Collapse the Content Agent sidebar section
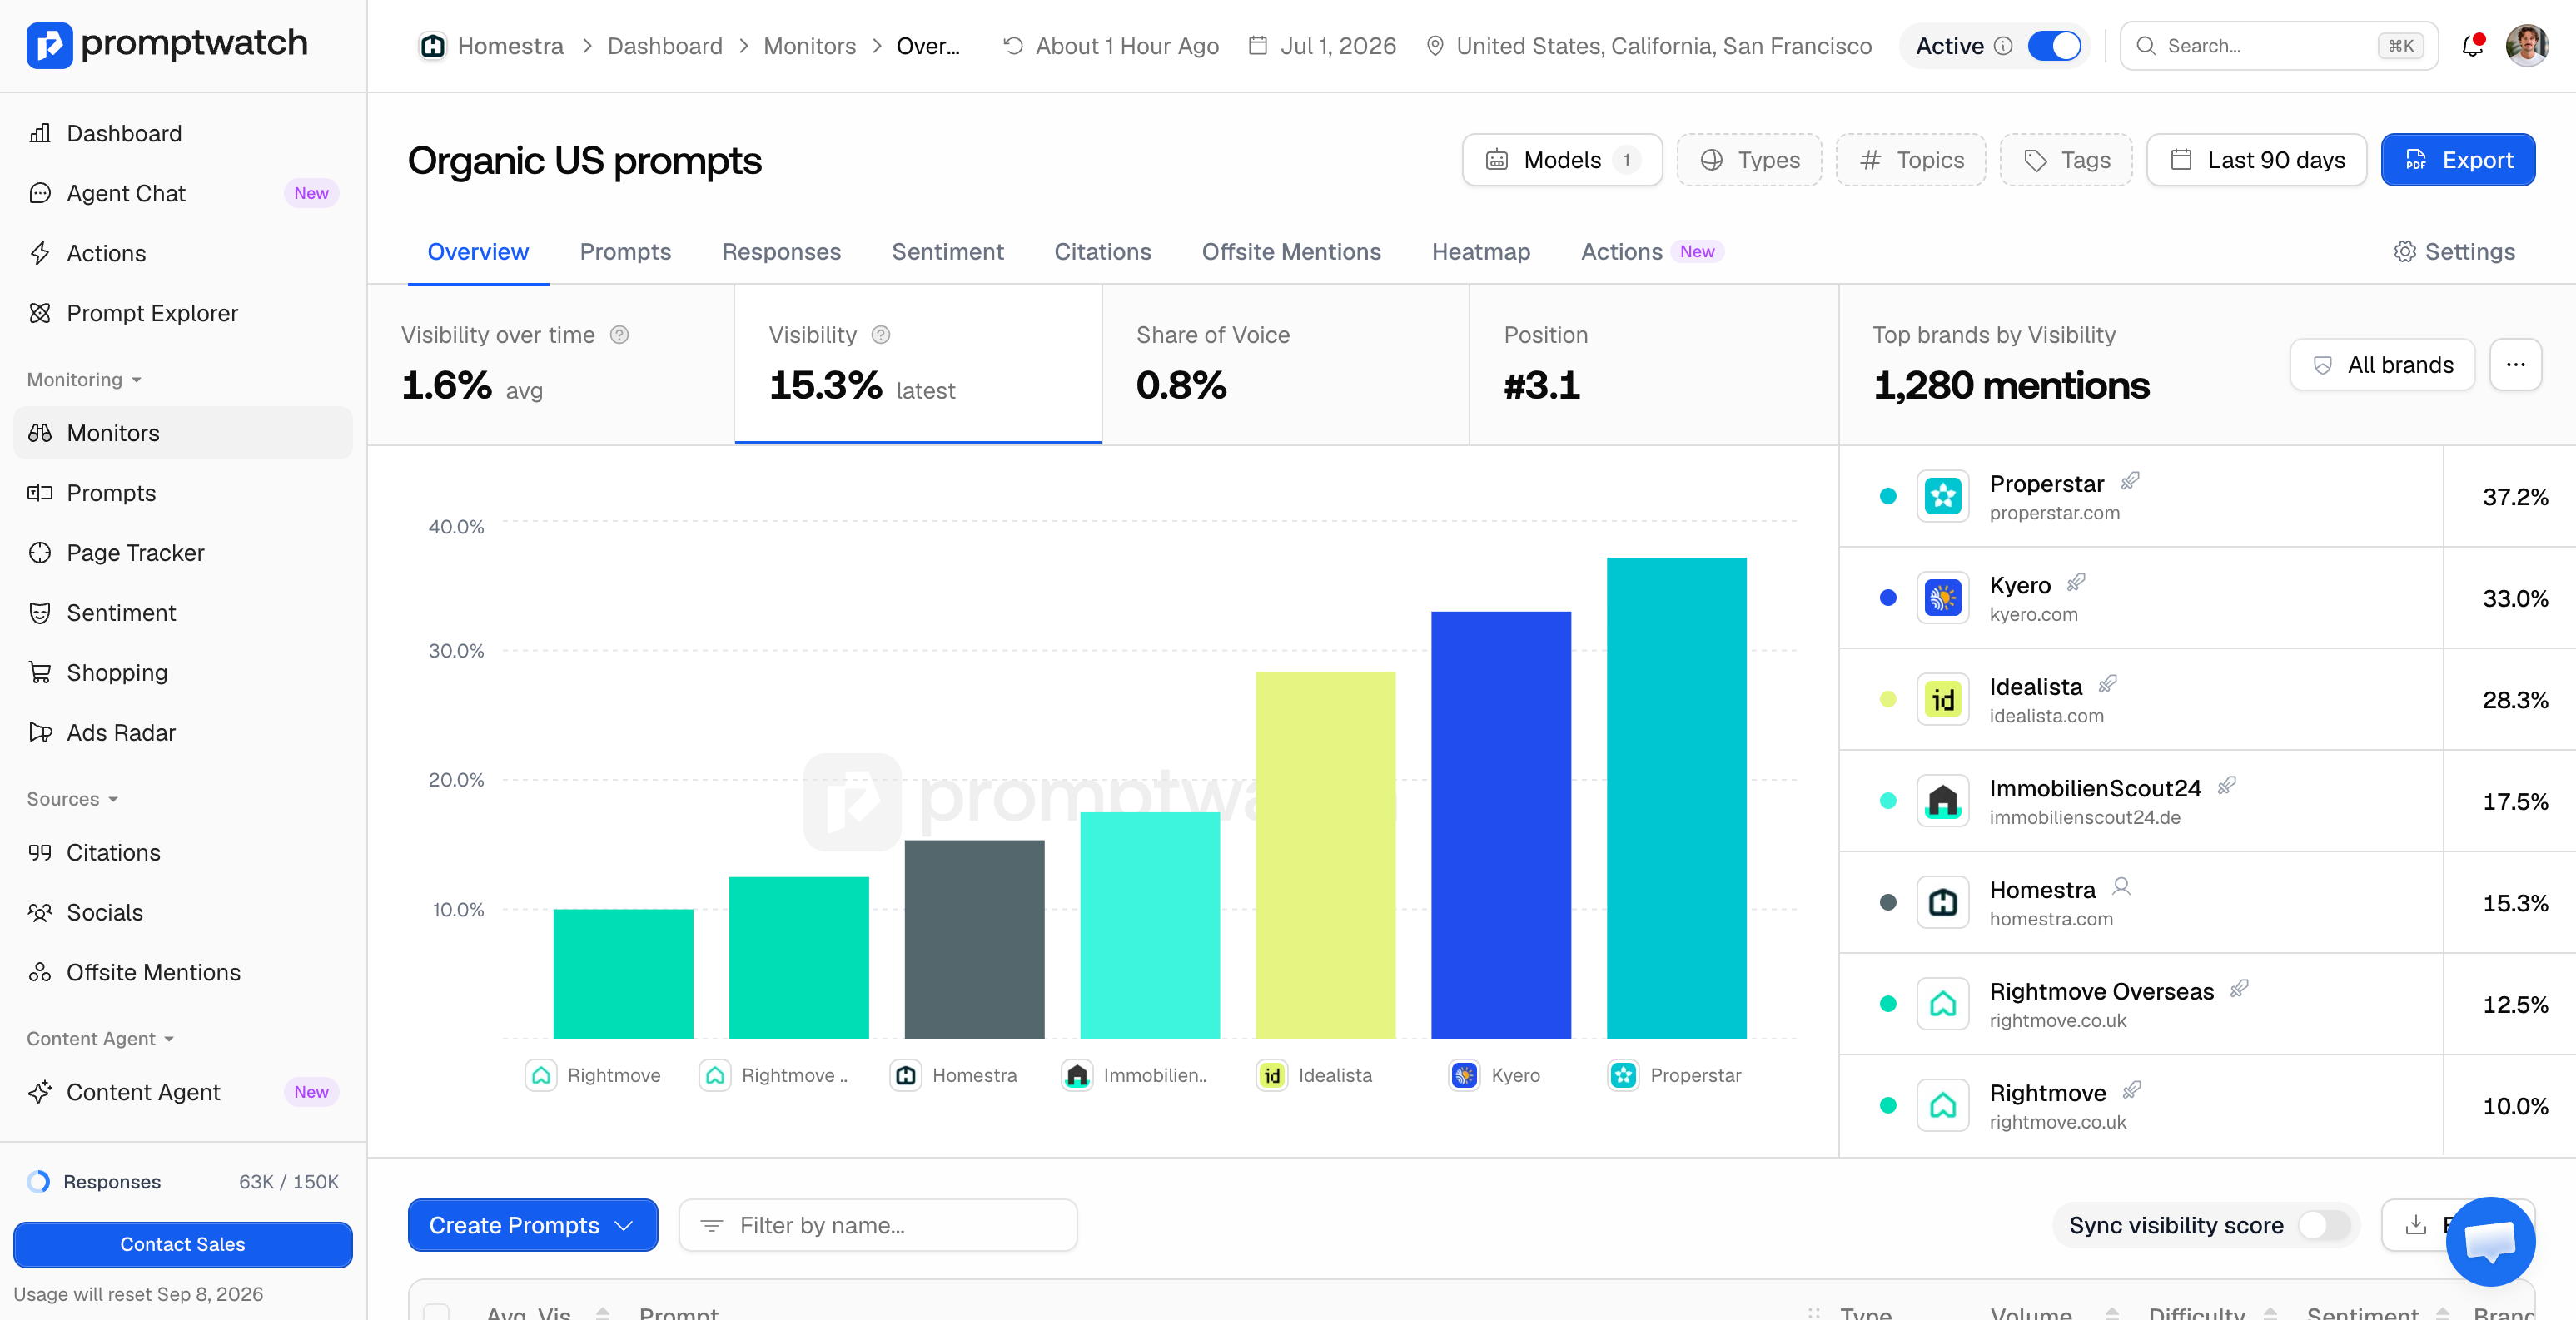2576x1320 pixels. [100, 1039]
